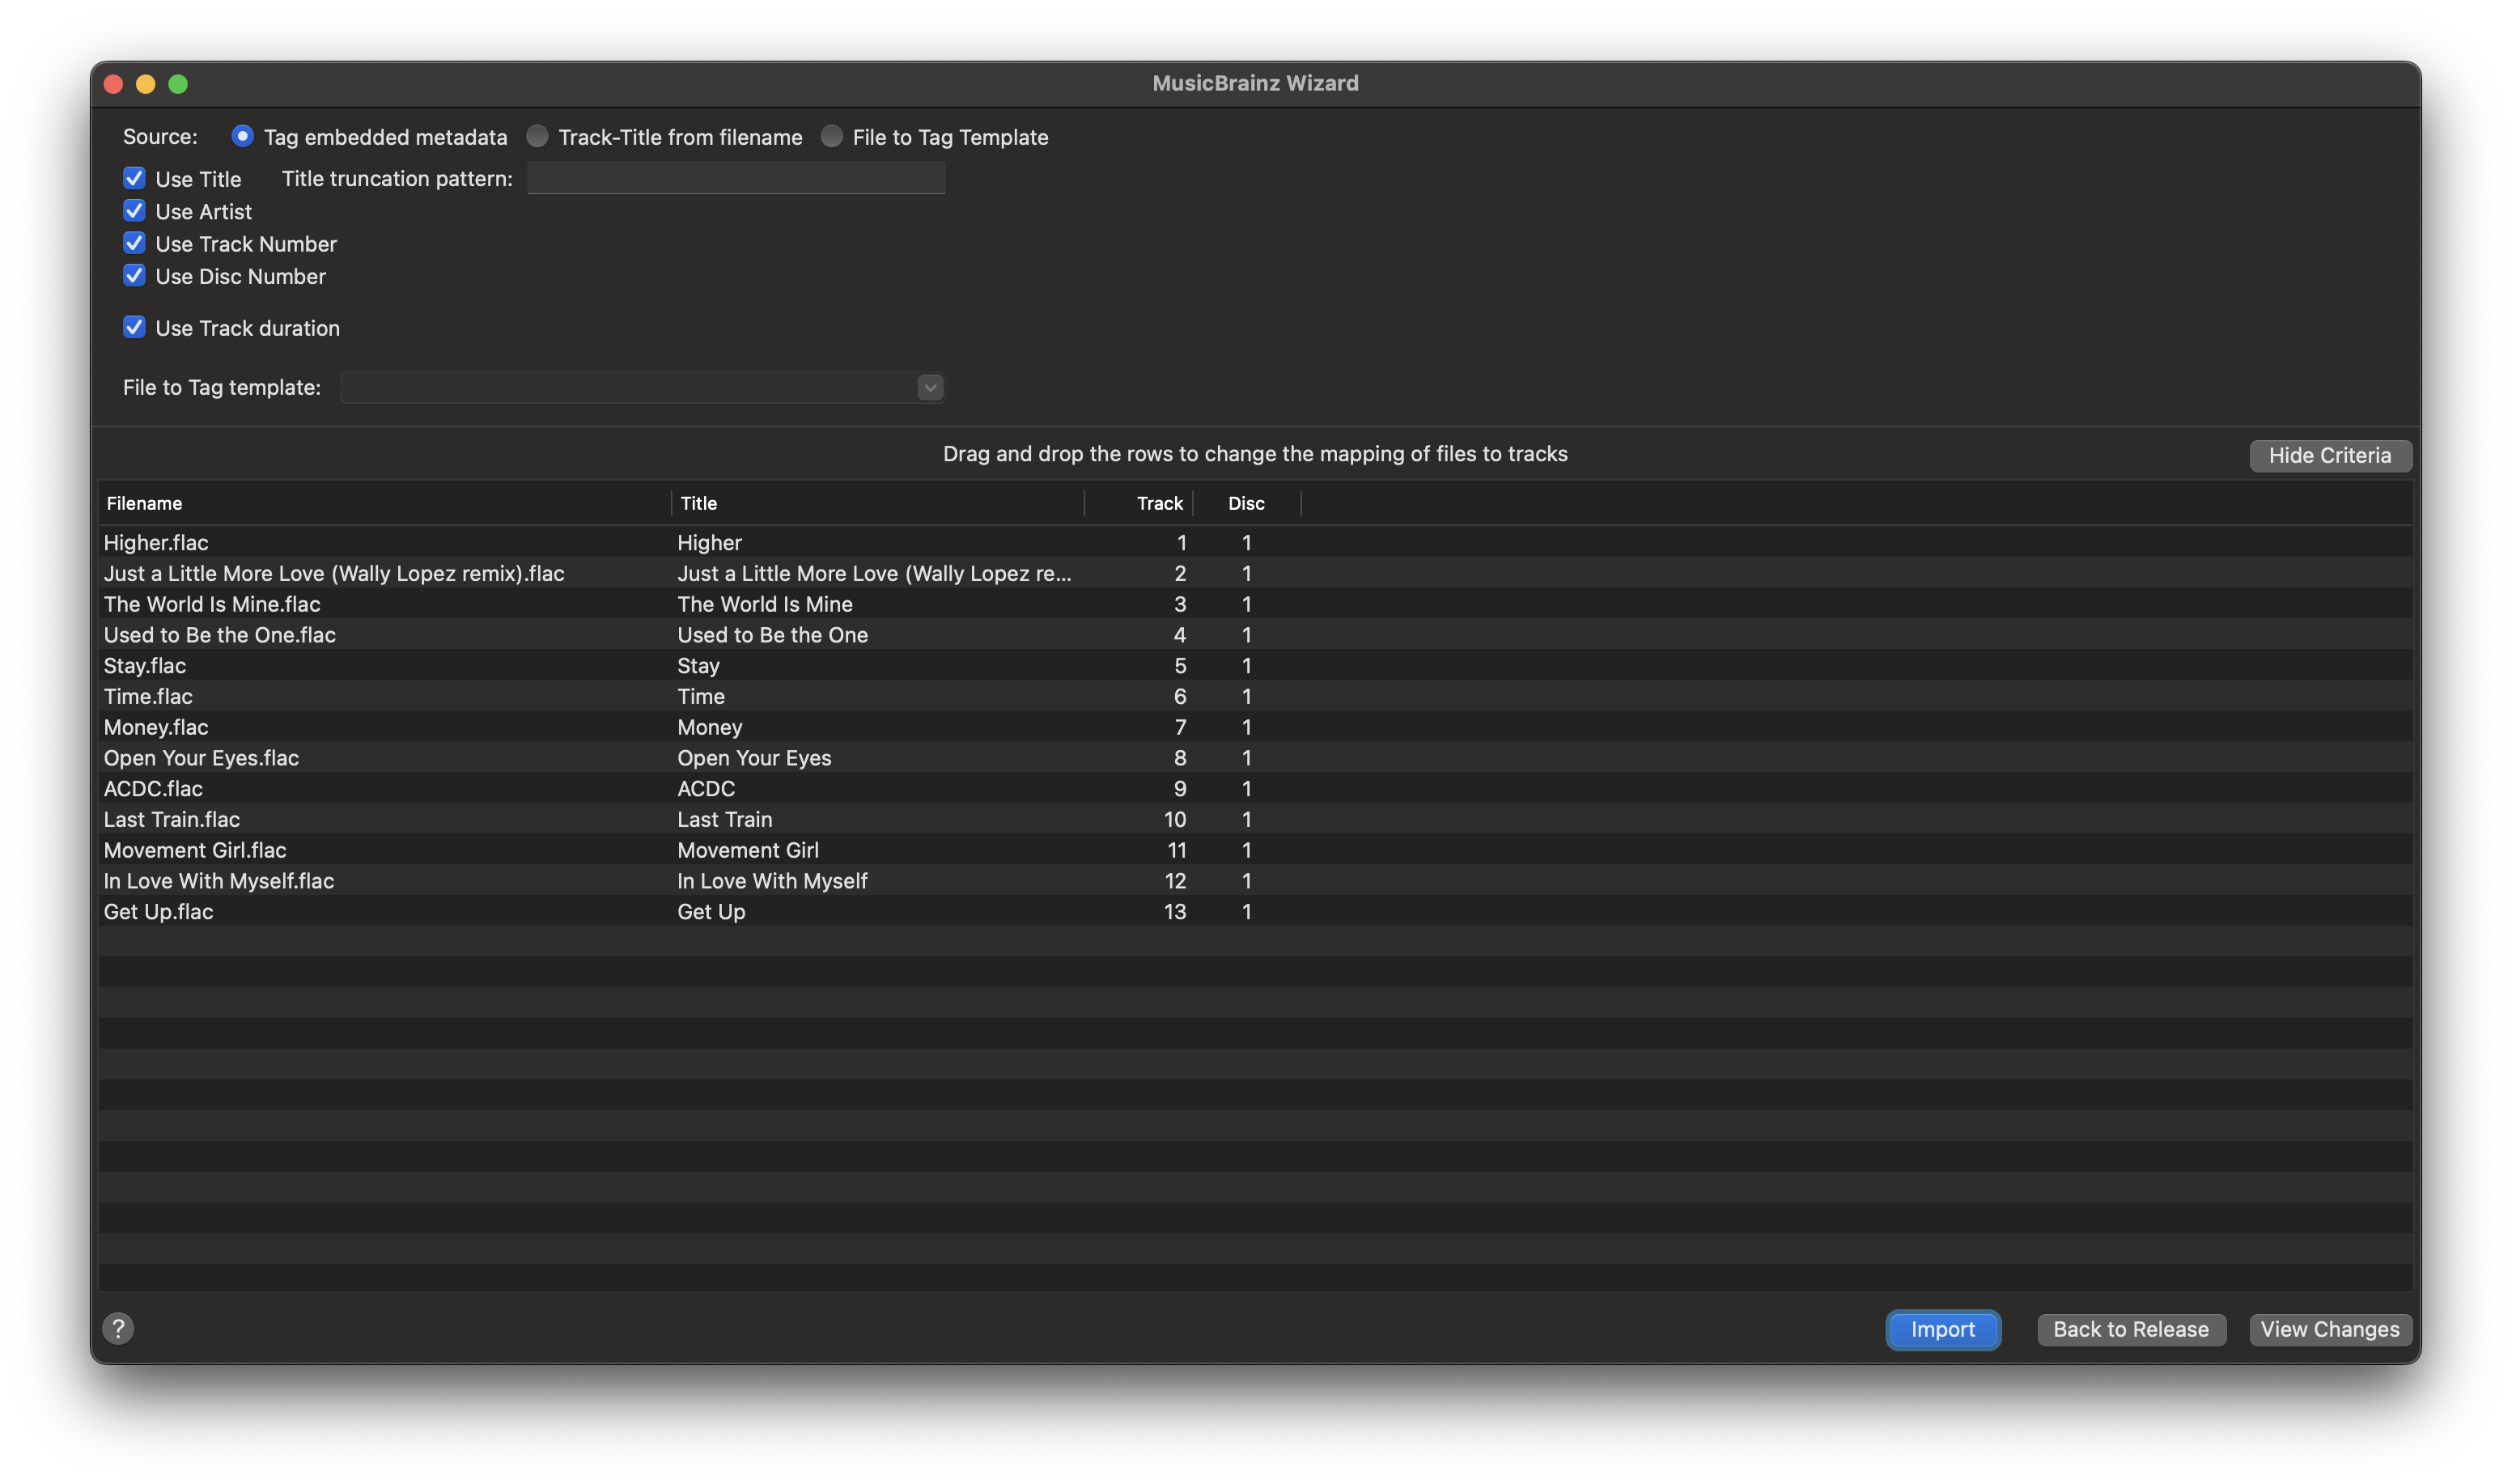Image resolution: width=2512 pixels, height=1484 pixels.
Task: Toggle the Use Disc Number checkbox
Action: click(x=134, y=275)
